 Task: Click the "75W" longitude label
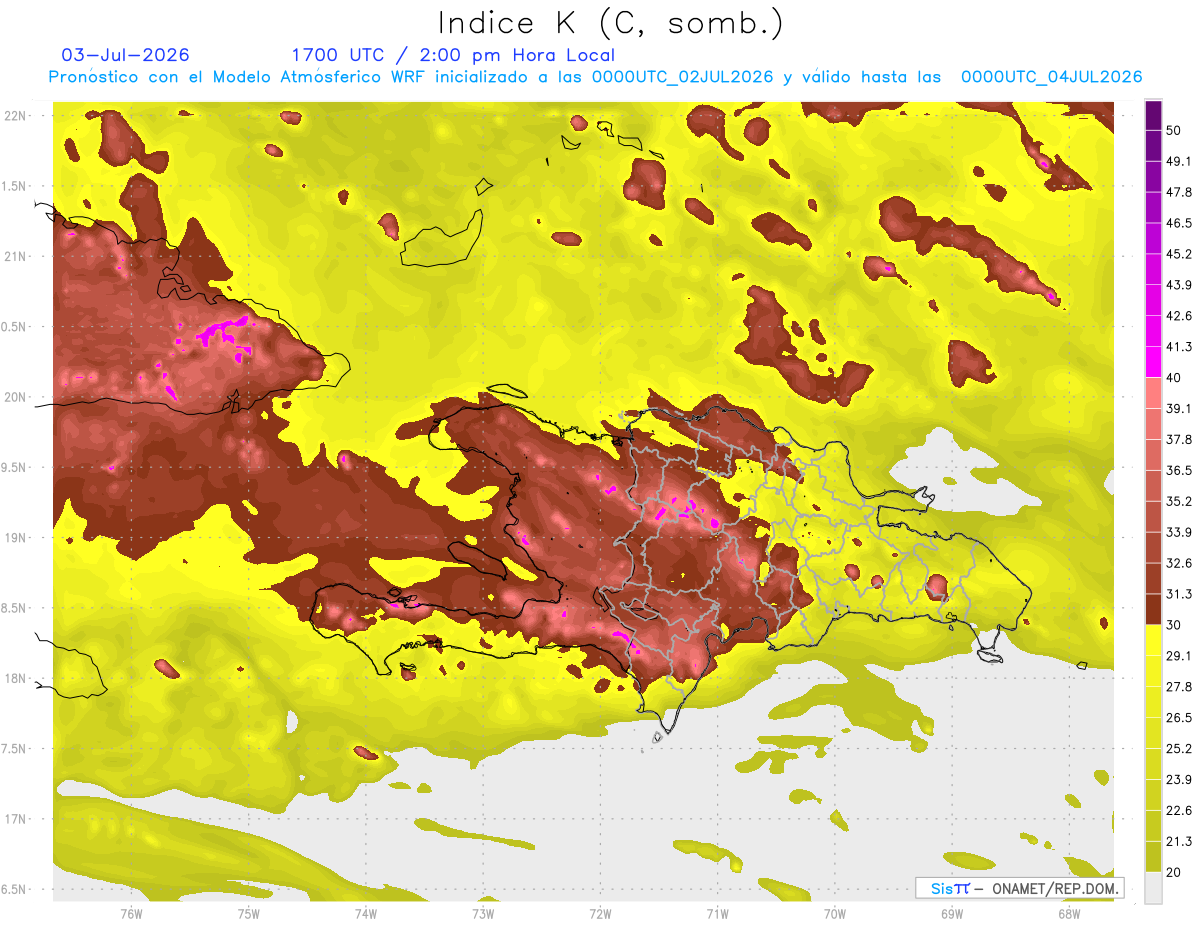point(249,913)
